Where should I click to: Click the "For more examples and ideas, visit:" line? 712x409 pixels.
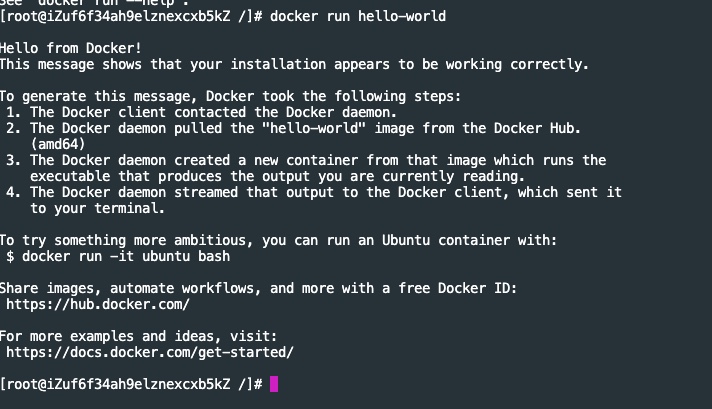coord(138,336)
